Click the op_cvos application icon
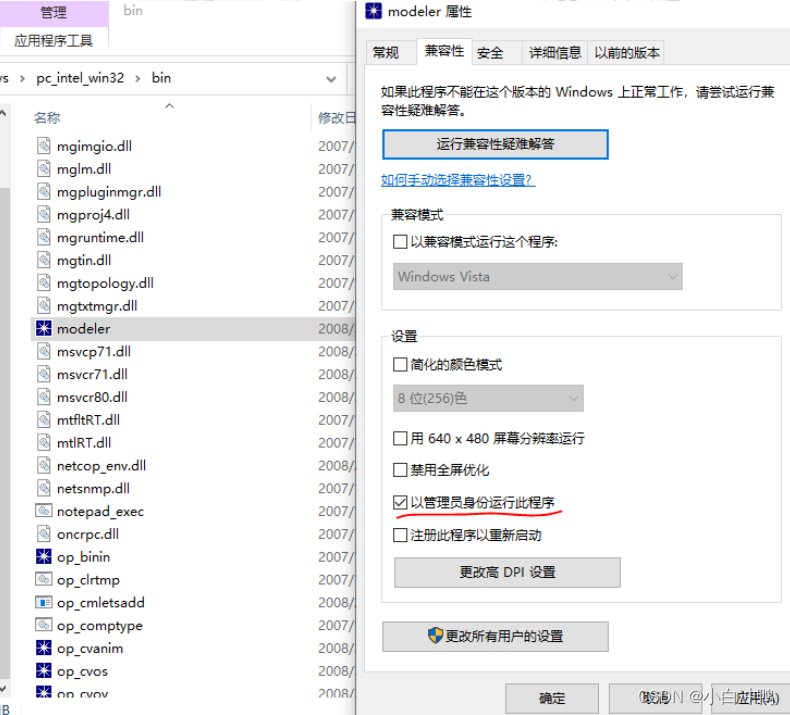The width and height of the screenshot is (790, 715). pyautogui.click(x=44, y=671)
